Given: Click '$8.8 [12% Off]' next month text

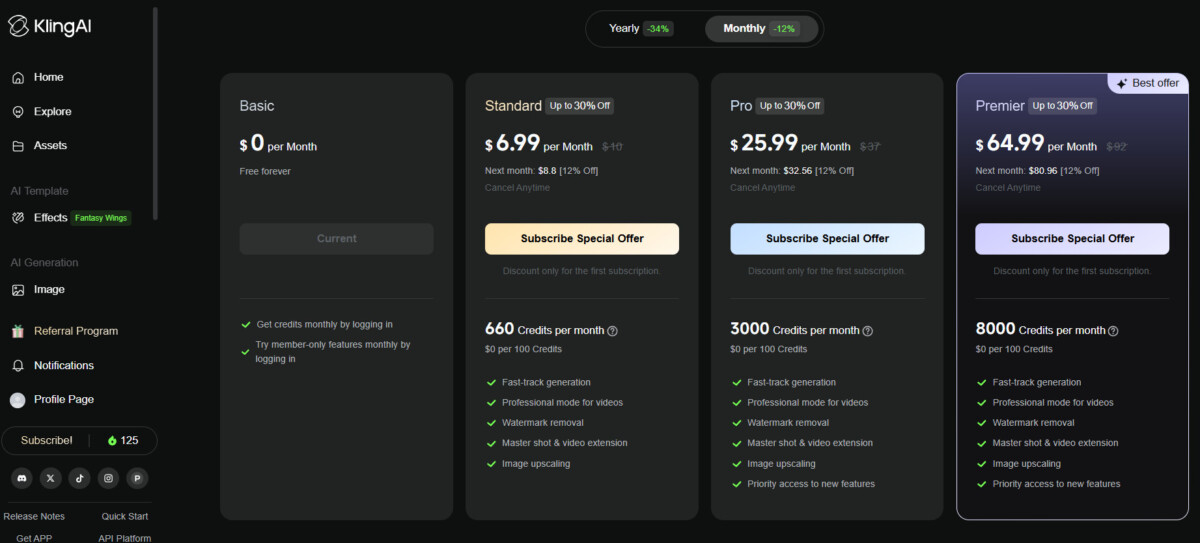Looking at the screenshot, I should click(x=567, y=171).
